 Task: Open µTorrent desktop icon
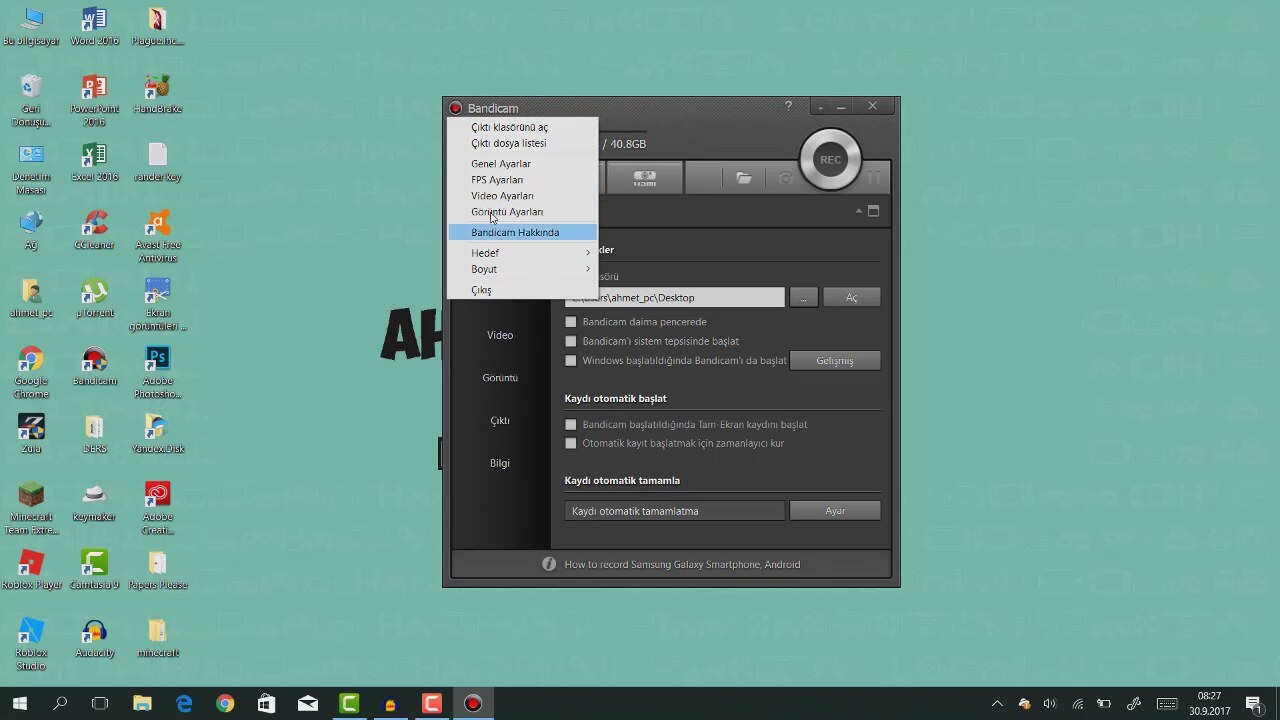click(x=94, y=299)
